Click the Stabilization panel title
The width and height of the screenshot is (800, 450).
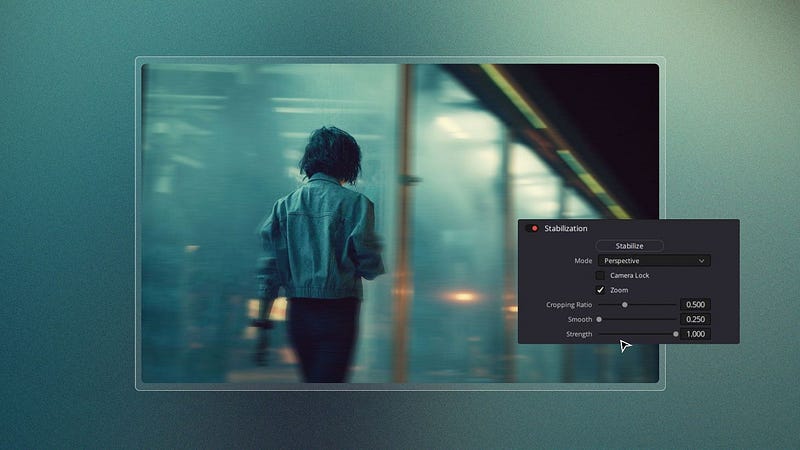(565, 229)
